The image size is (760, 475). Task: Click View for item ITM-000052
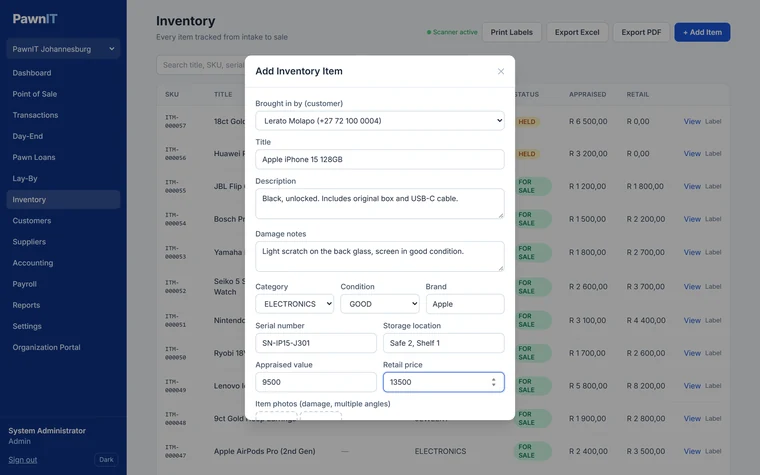click(x=692, y=286)
